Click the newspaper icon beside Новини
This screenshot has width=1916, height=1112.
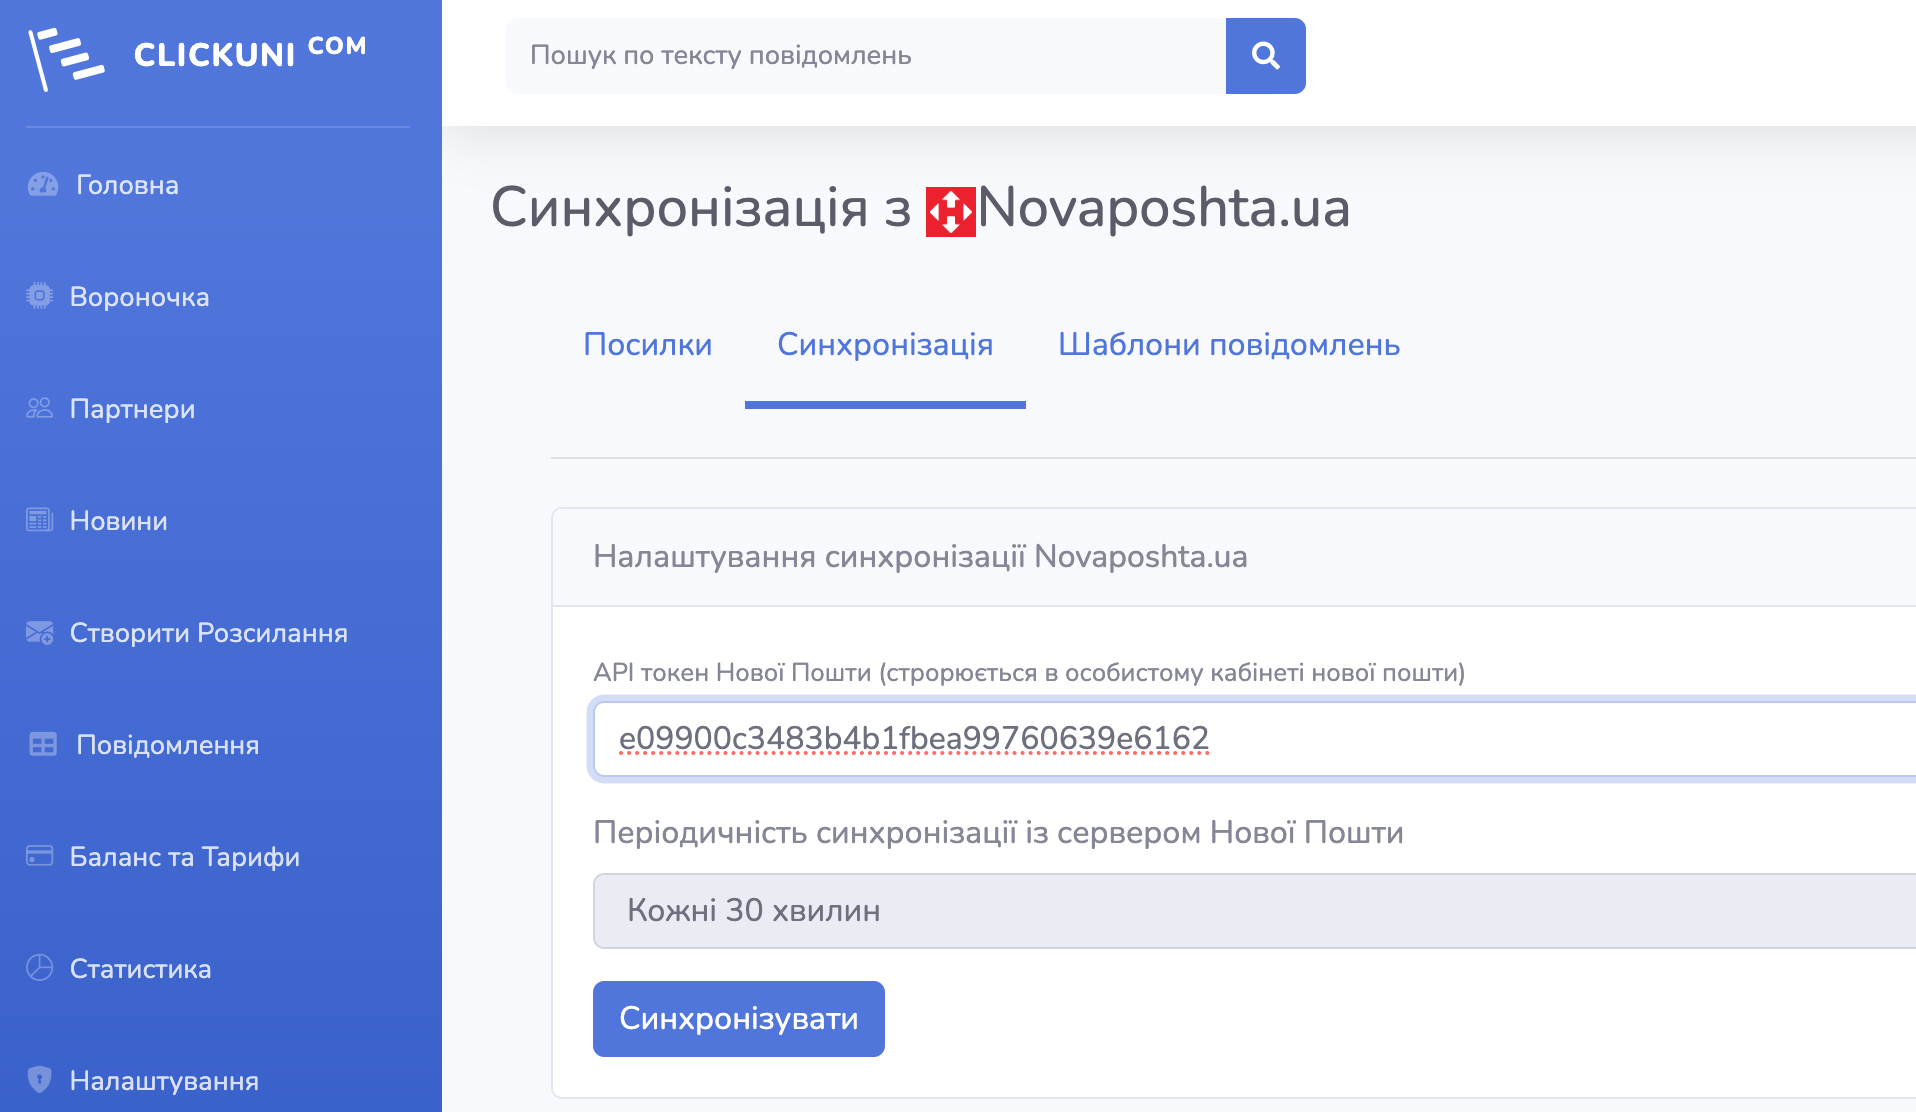coord(40,520)
